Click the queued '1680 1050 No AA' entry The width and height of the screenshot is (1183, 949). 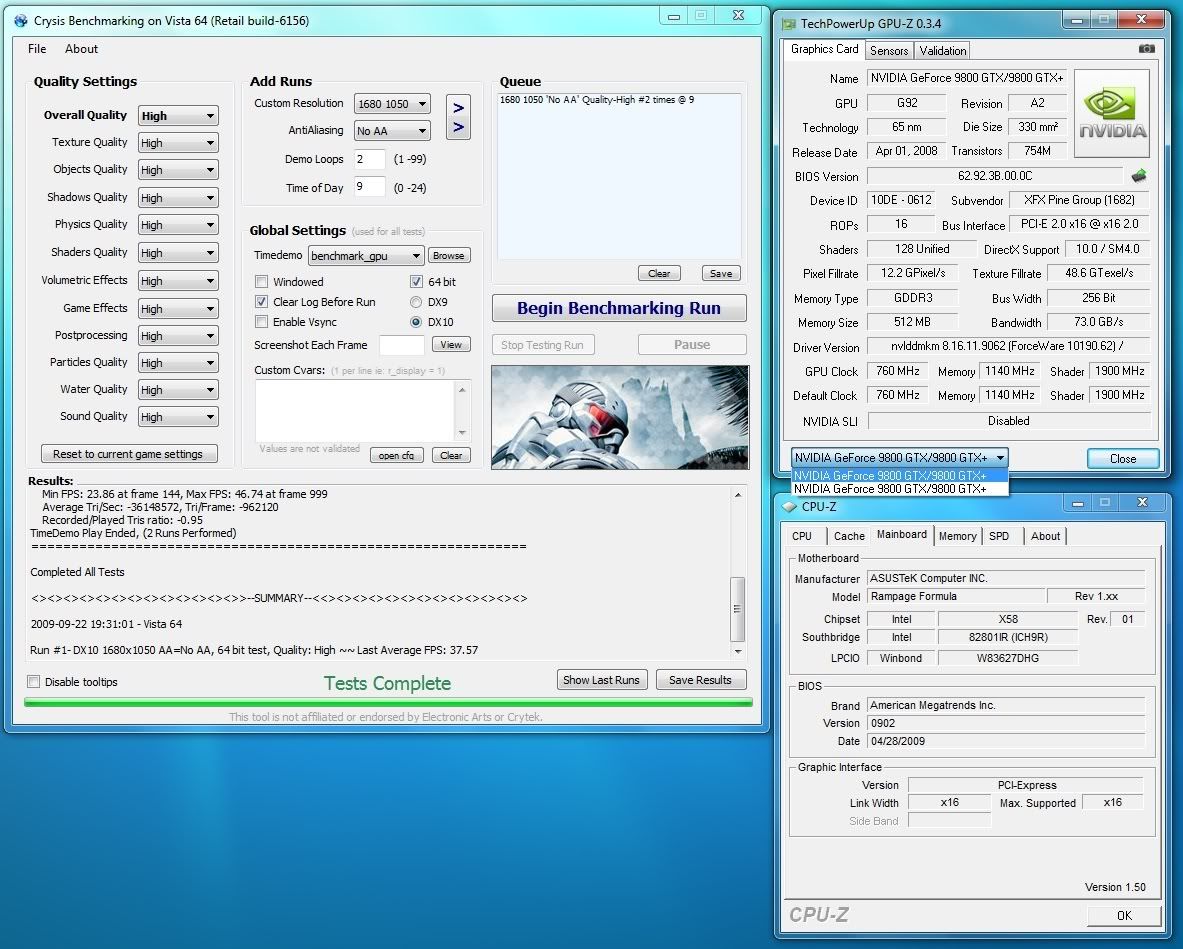pos(596,100)
